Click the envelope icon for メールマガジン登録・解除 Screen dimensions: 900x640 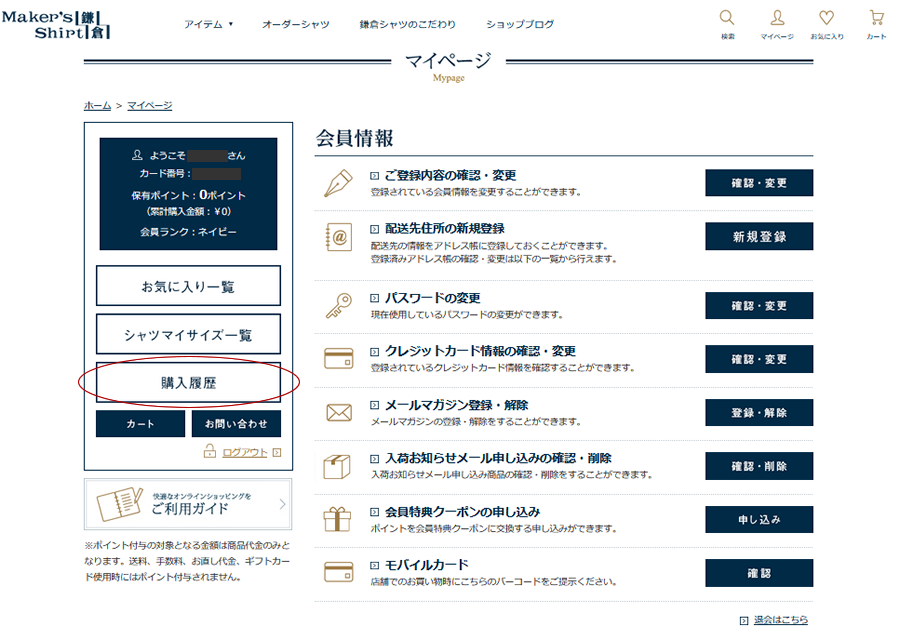pyautogui.click(x=339, y=412)
